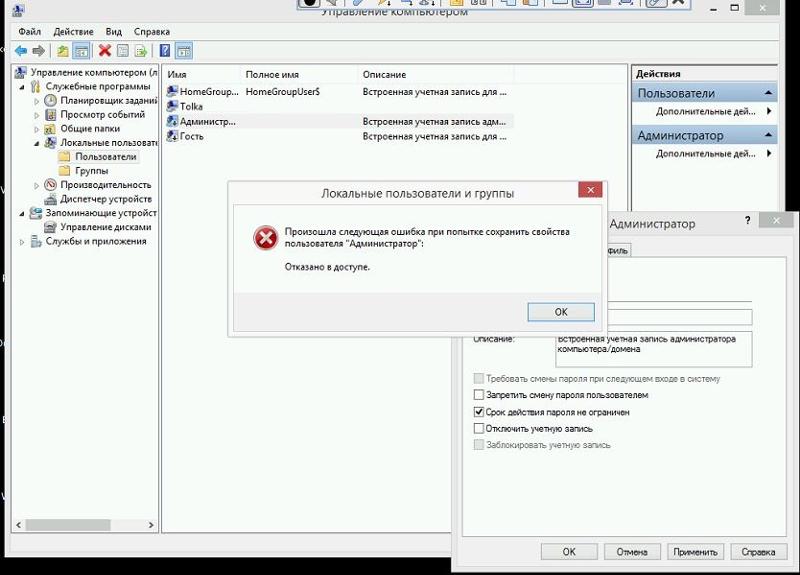Uncheck Срок действия пароля не ограничен

coord(479,412)
